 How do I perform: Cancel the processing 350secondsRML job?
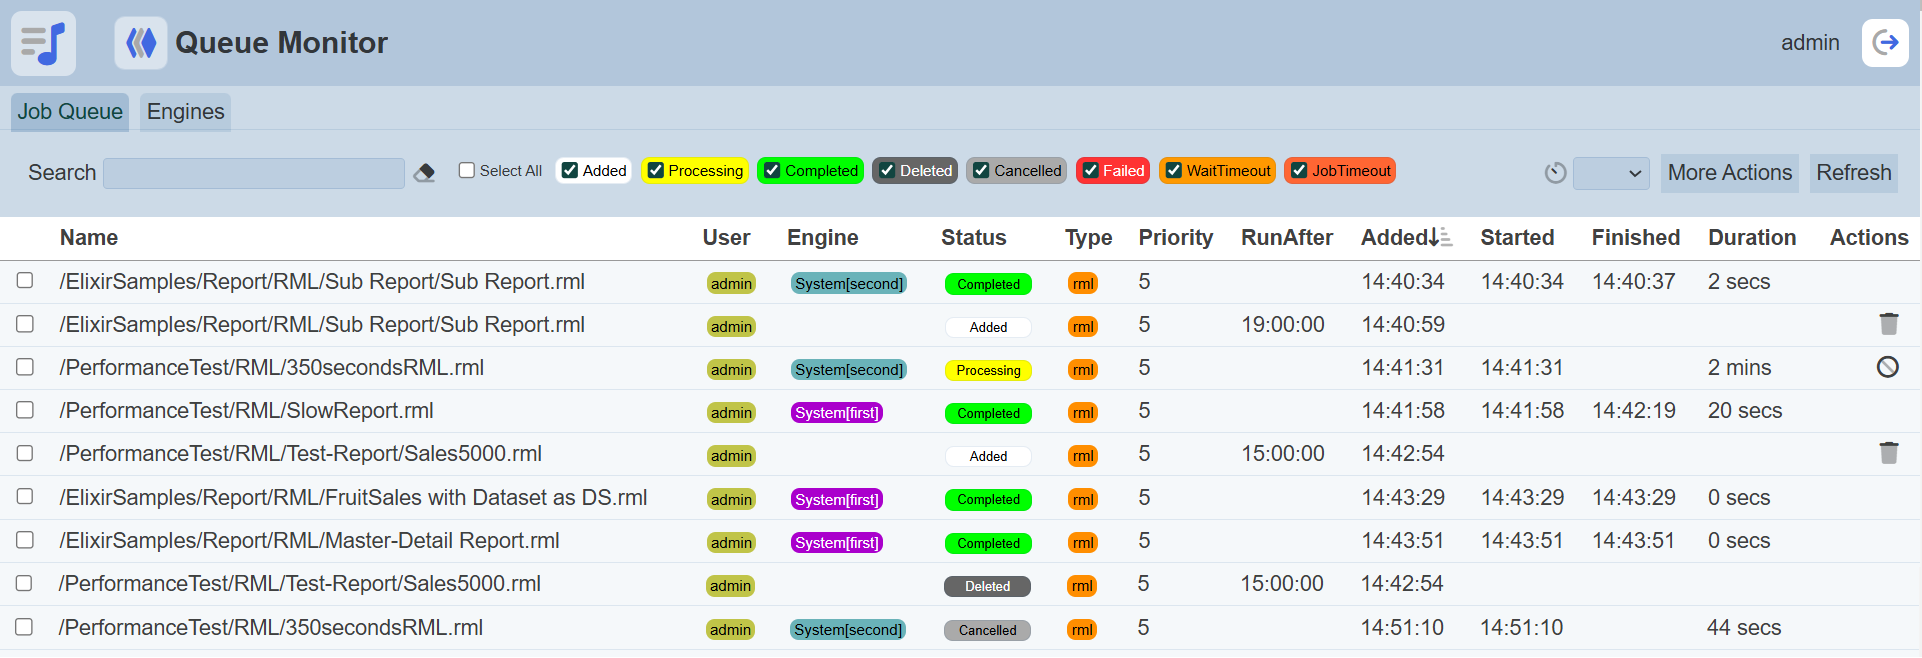click(x=1887, y=367)
